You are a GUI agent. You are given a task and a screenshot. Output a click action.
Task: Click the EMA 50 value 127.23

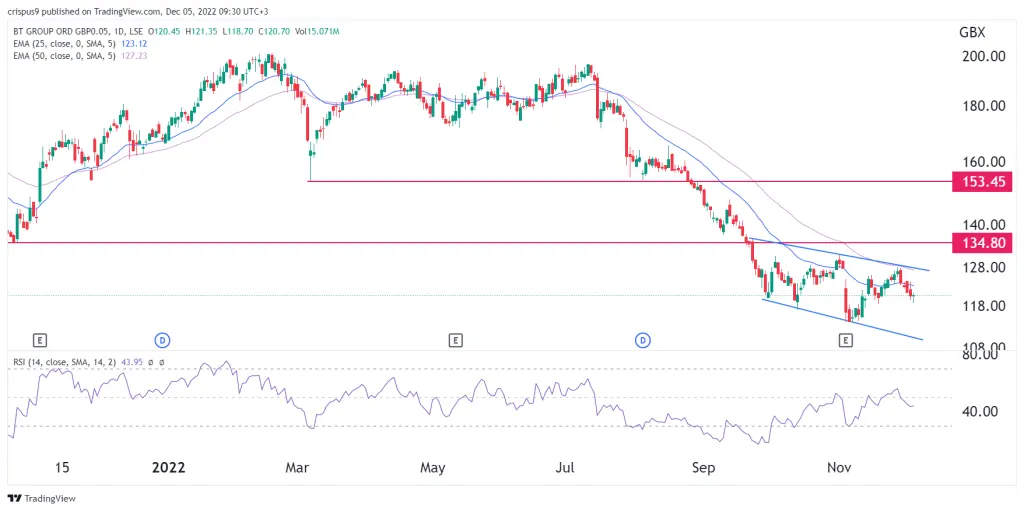tap(133, 54)
